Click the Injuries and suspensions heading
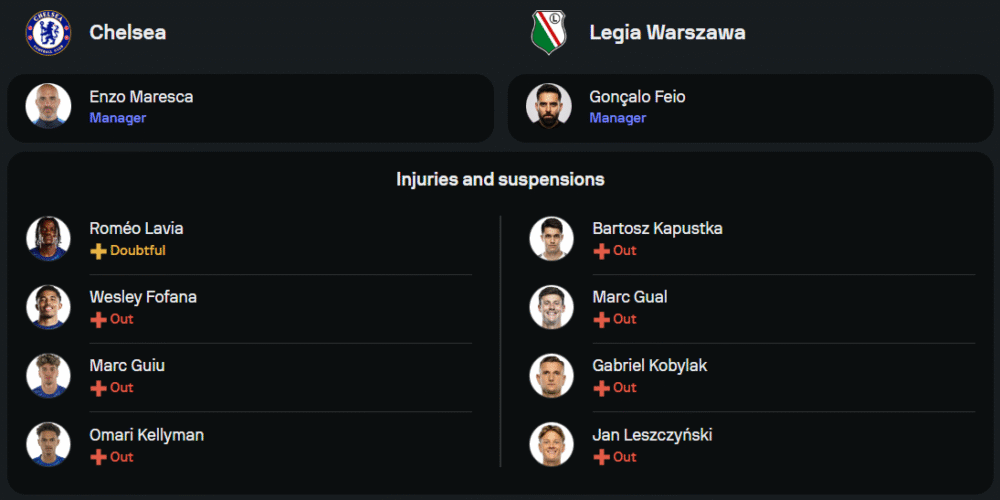Screen dimensions: 1000x500 click(500, 180)
